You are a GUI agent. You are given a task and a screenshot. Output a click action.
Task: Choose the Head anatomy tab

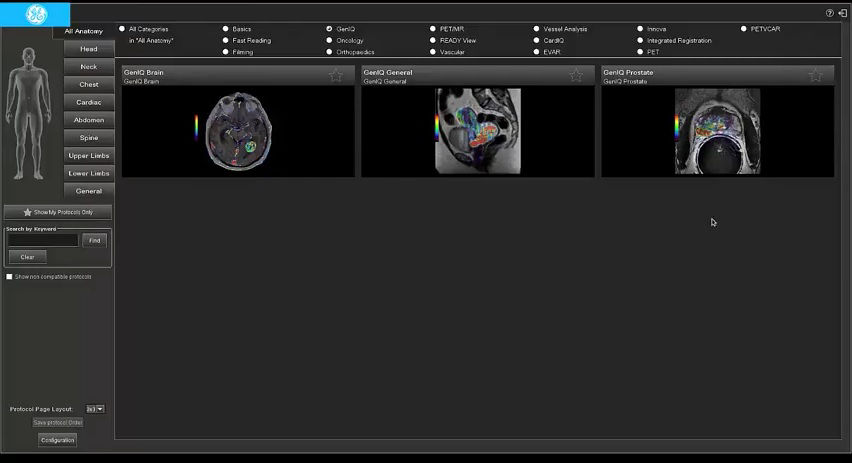89,49
